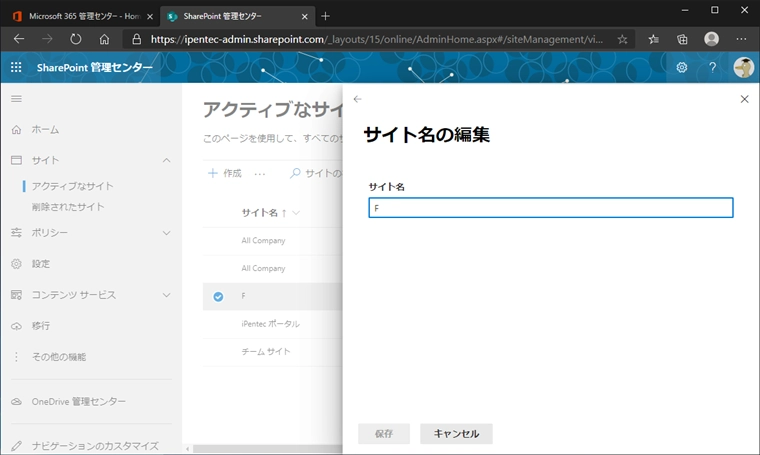This screenshot has height=455, width=760.
Task: Open SharePoint settings gear icon
Action: (x=681, y=67)
